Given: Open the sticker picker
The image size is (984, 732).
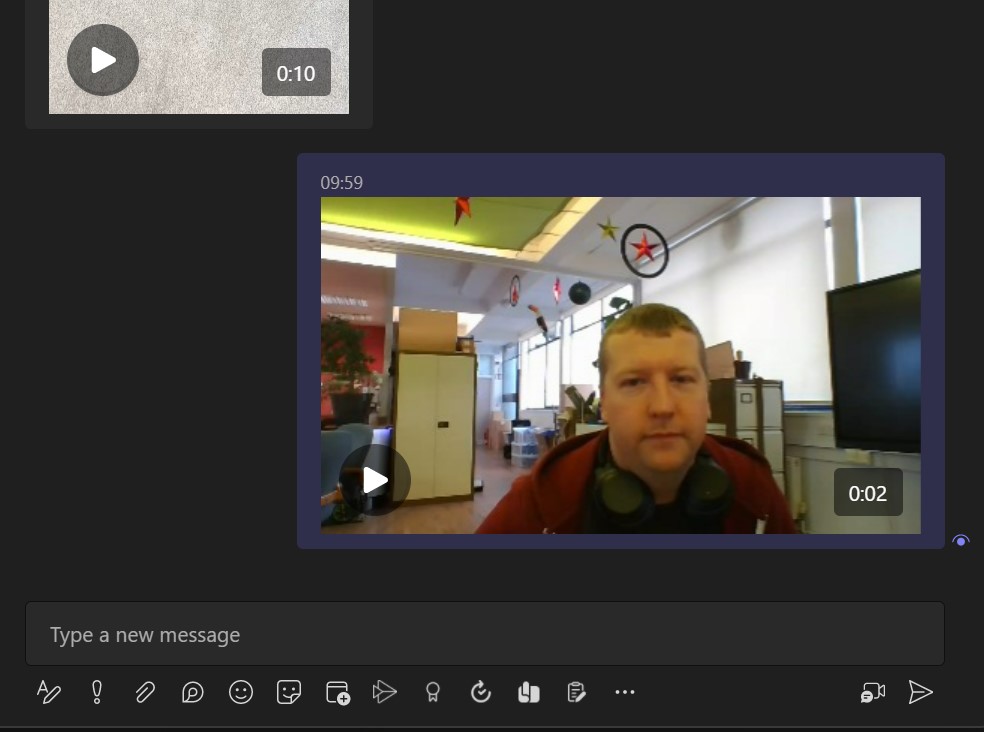Looking at the screenshot, I should pos(289,692).
